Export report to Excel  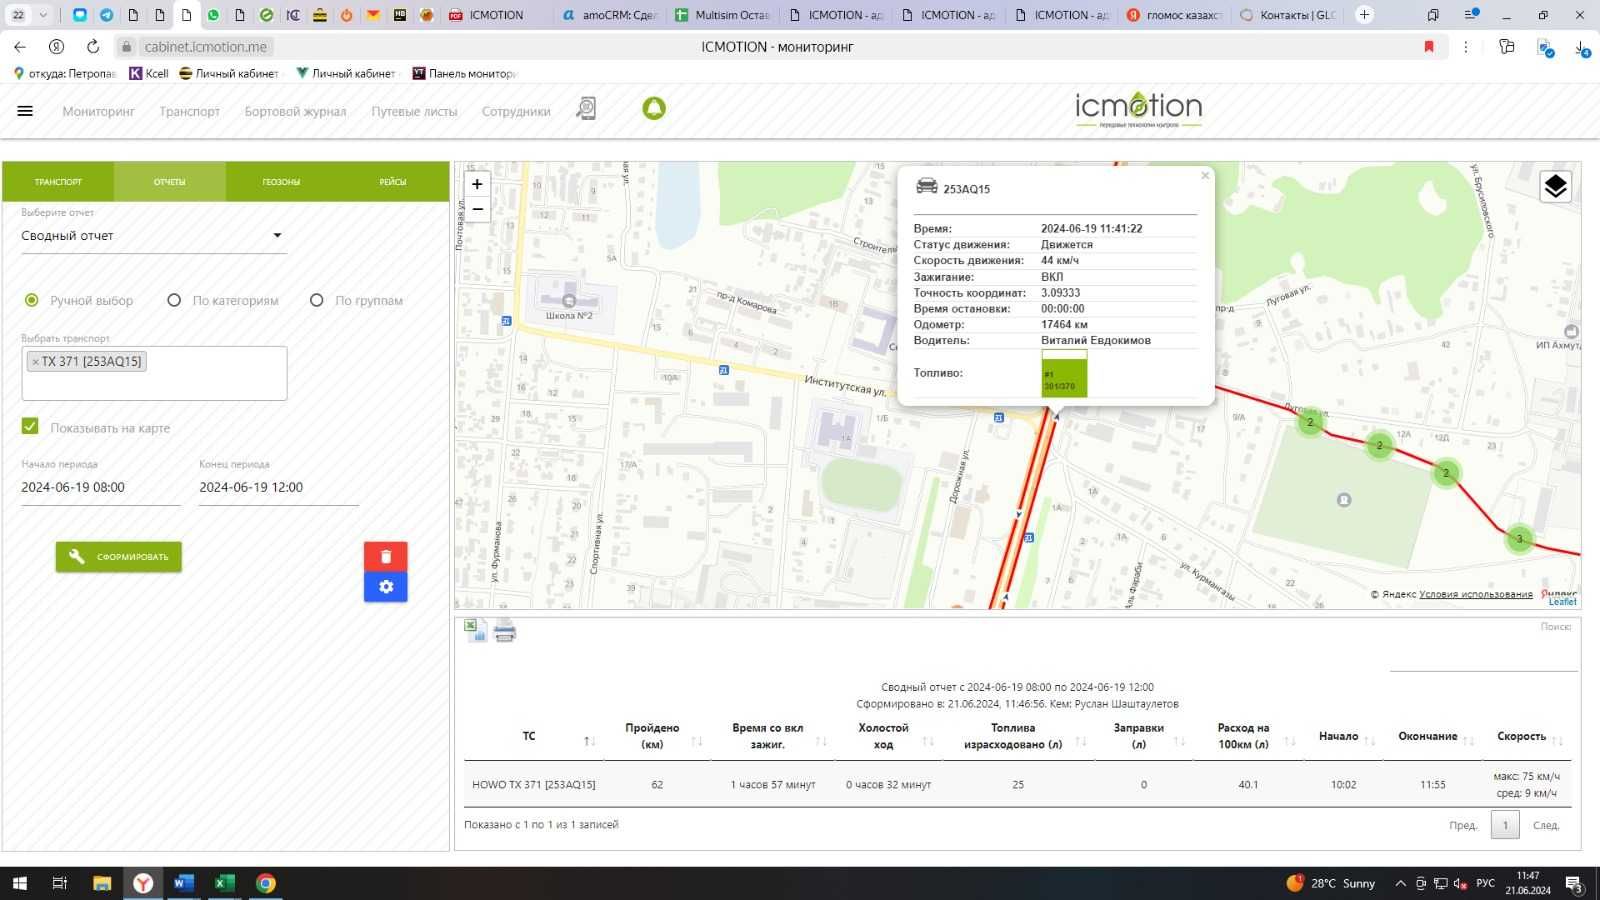click(x=475, y=630)
